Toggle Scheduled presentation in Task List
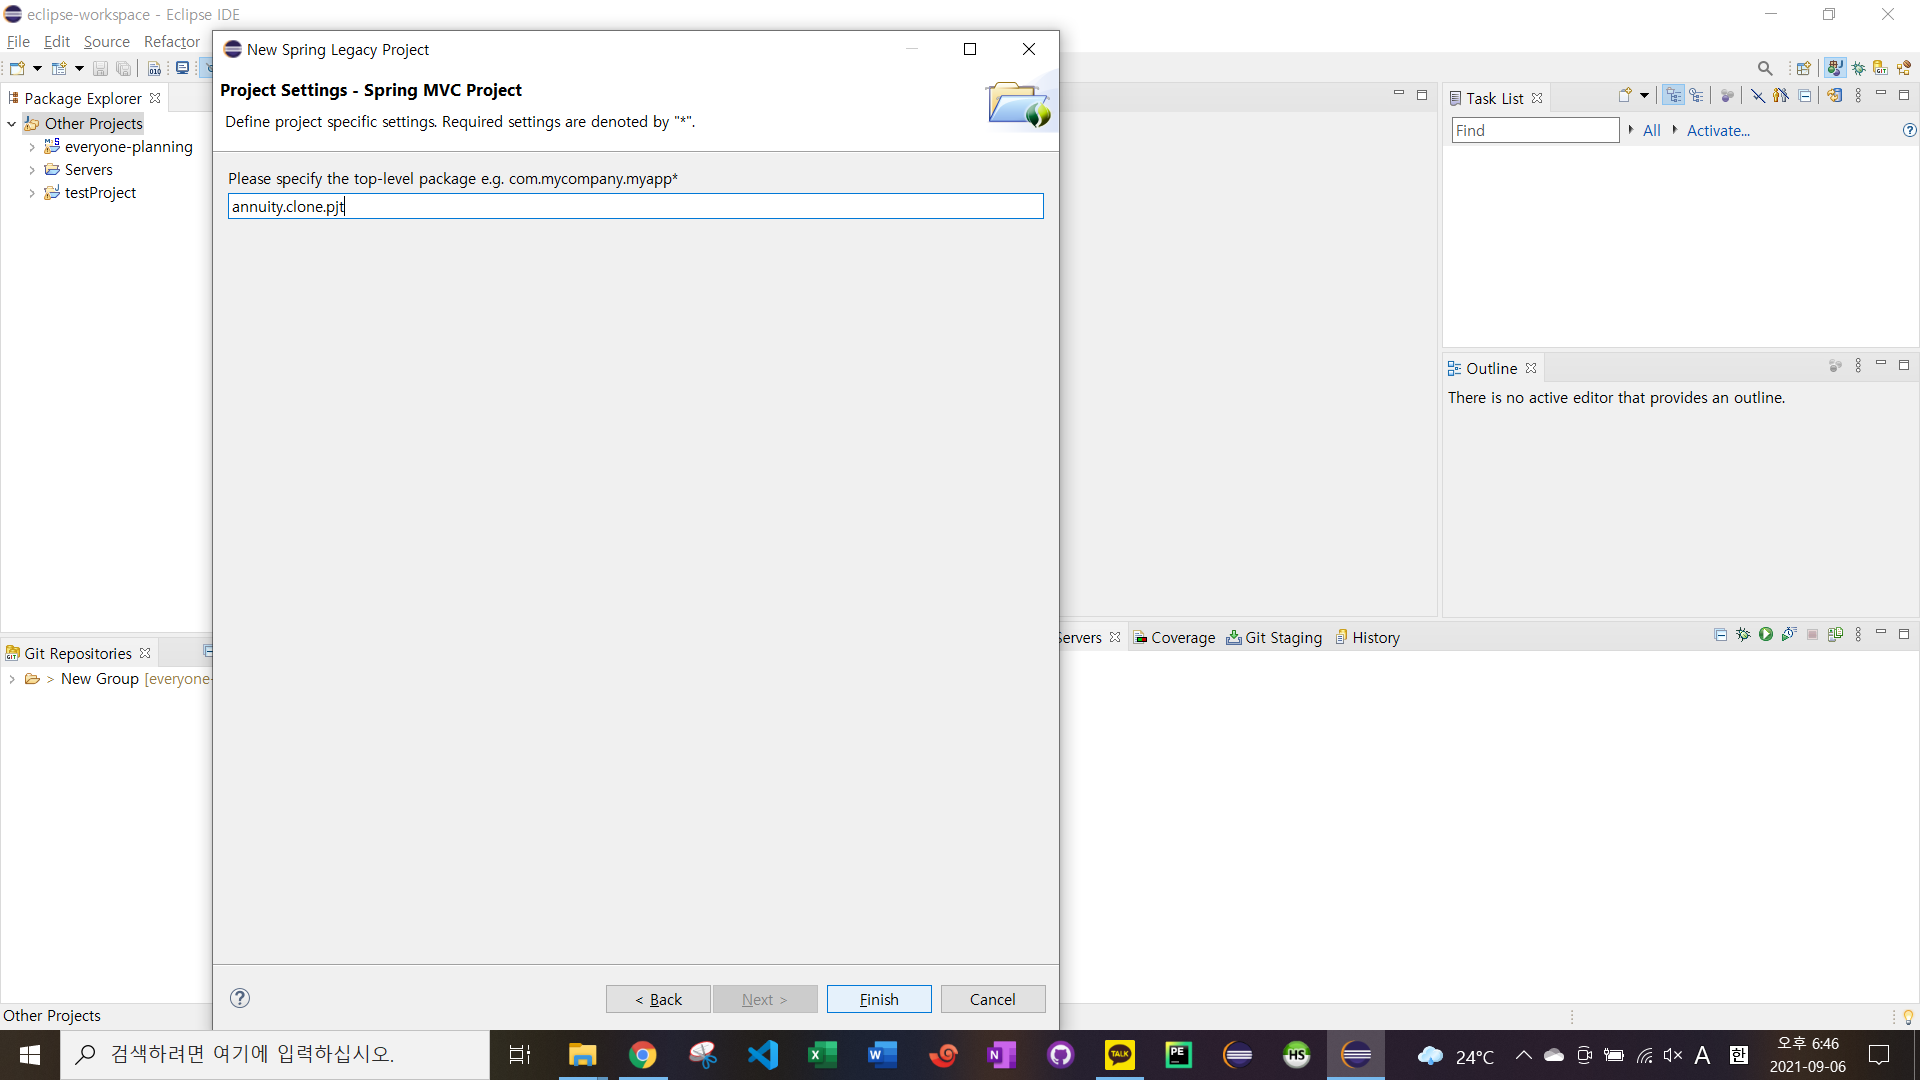The image size is (1920, 1080). click(x=1697, y=96)
